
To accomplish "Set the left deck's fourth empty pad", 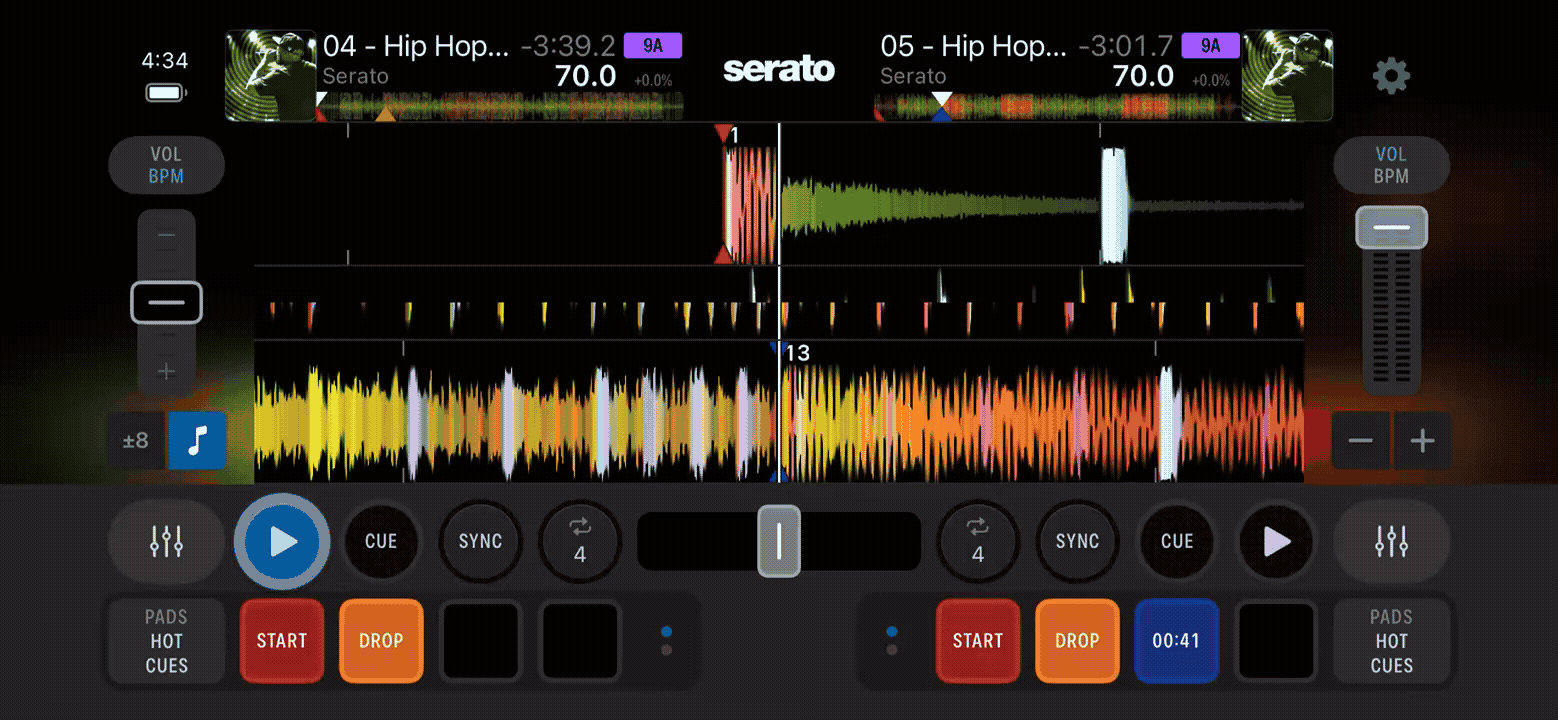I will [579, 641].
